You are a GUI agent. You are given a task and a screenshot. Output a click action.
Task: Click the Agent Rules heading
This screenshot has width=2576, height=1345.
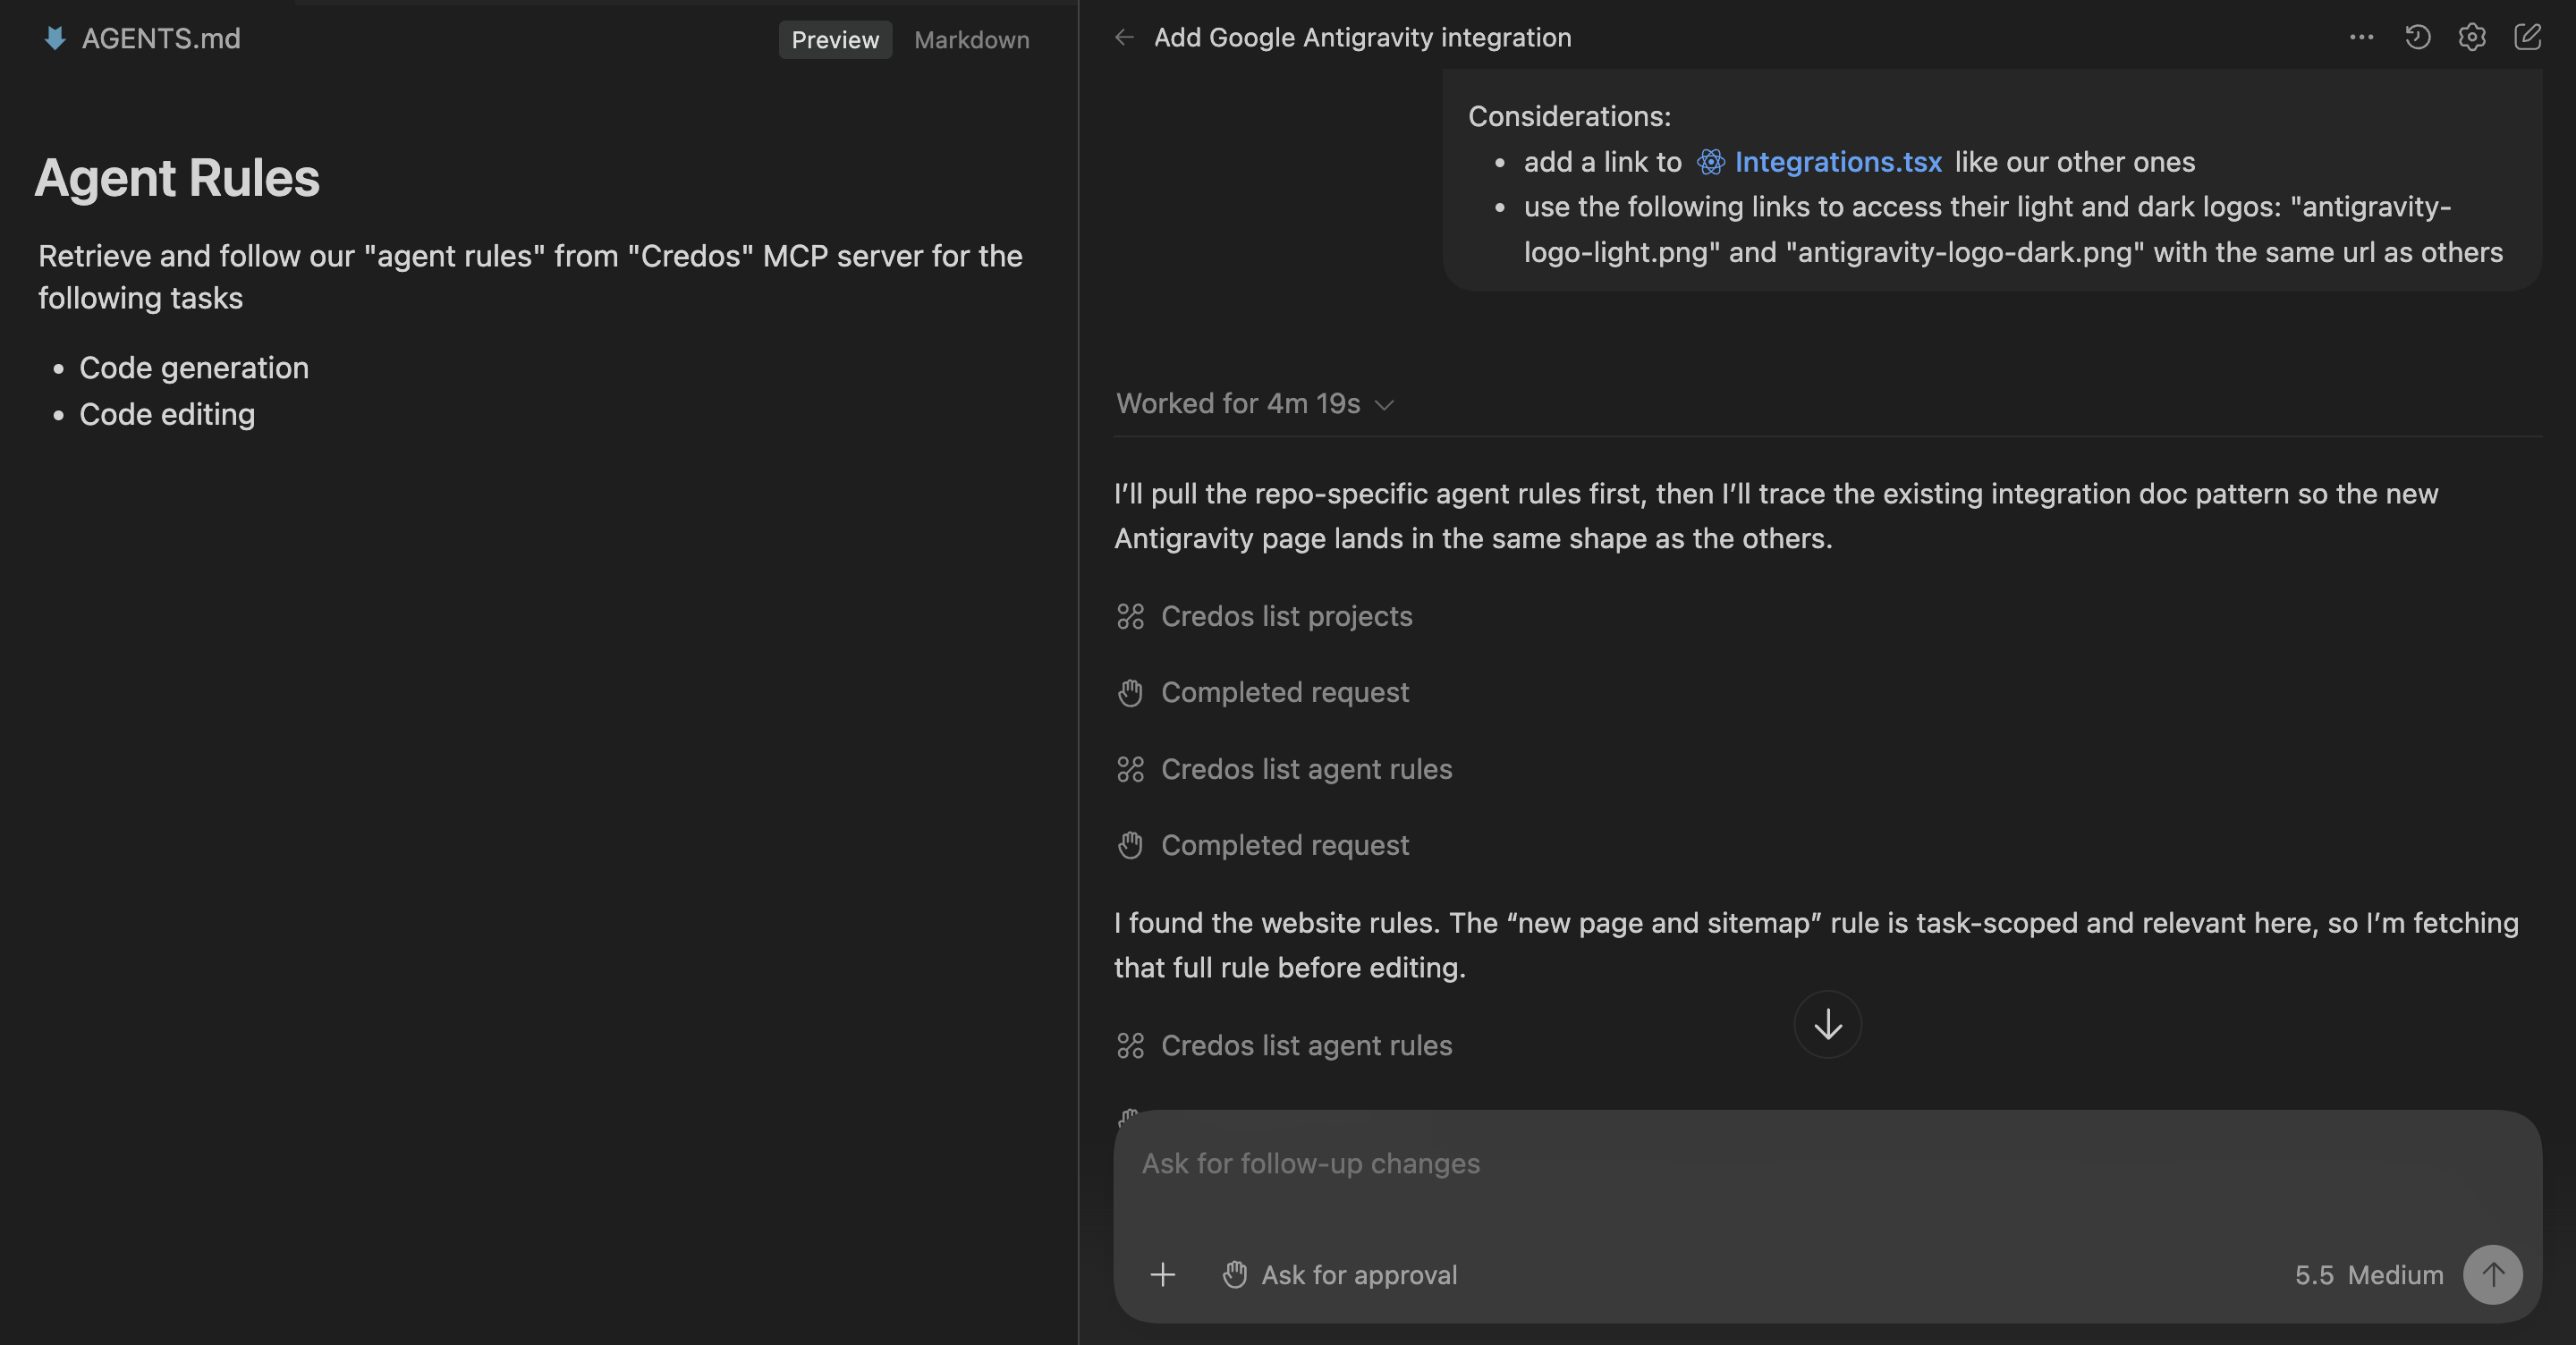click(177, 178)
